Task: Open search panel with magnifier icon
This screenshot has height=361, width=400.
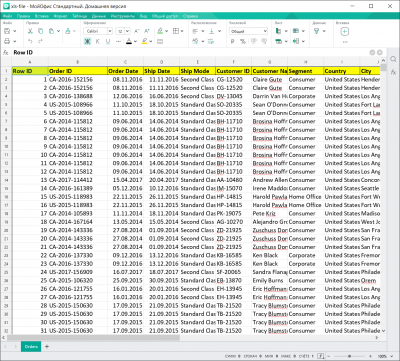Action: 393,59
